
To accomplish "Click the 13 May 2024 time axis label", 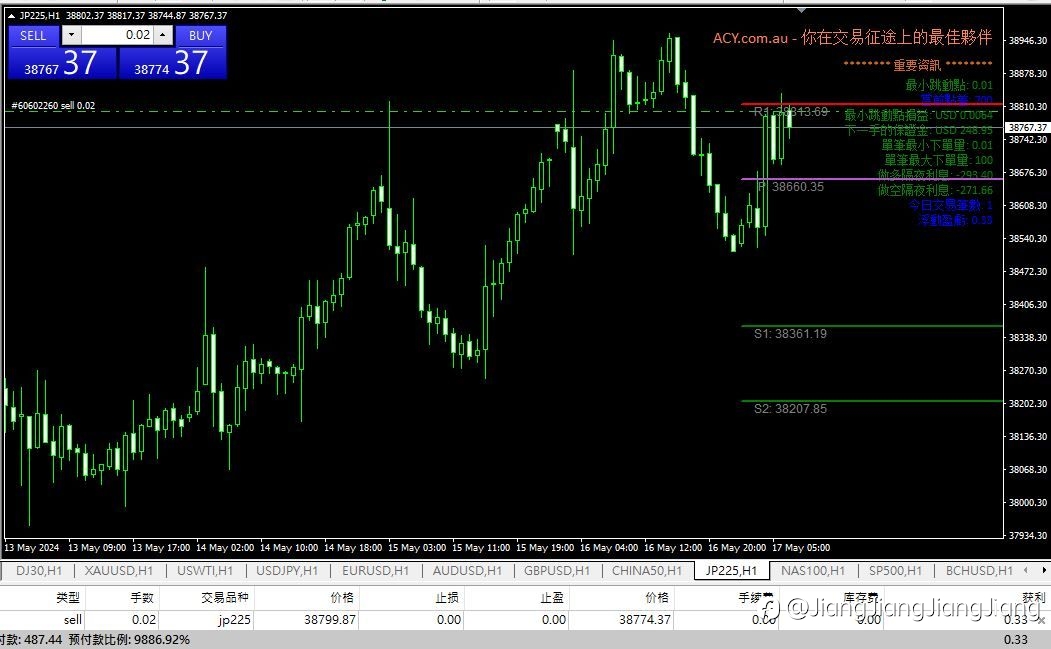I will coord(32,548).
